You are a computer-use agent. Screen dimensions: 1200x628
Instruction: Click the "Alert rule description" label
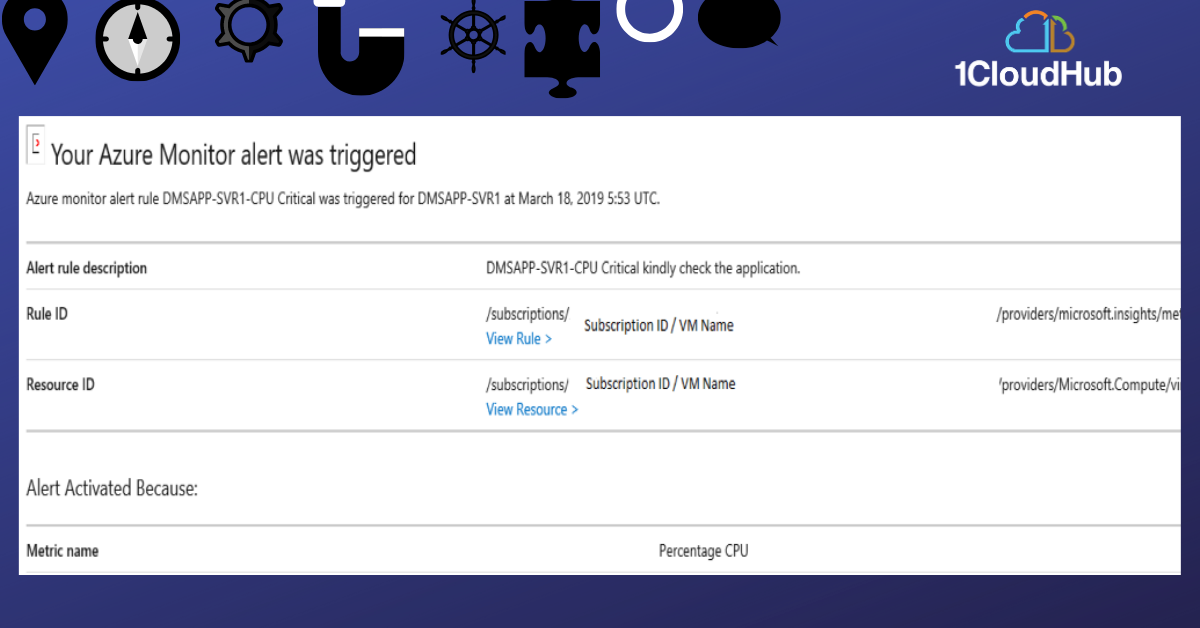coord(86,268)
